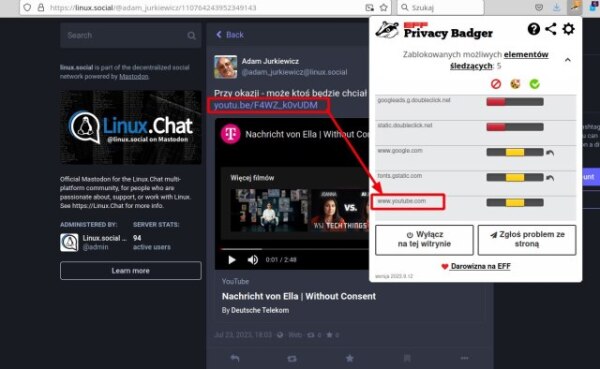
Task: Click googleads.g.doubleclick.net domain text
Action: [414, 100]
